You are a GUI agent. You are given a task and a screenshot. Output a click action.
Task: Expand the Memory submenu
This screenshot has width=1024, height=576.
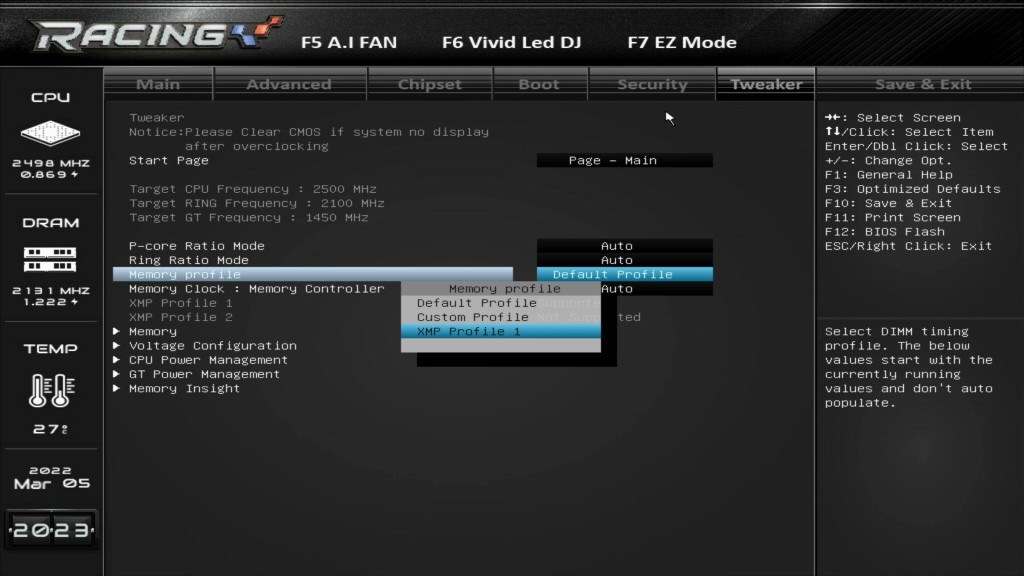(x=153, y=332)
